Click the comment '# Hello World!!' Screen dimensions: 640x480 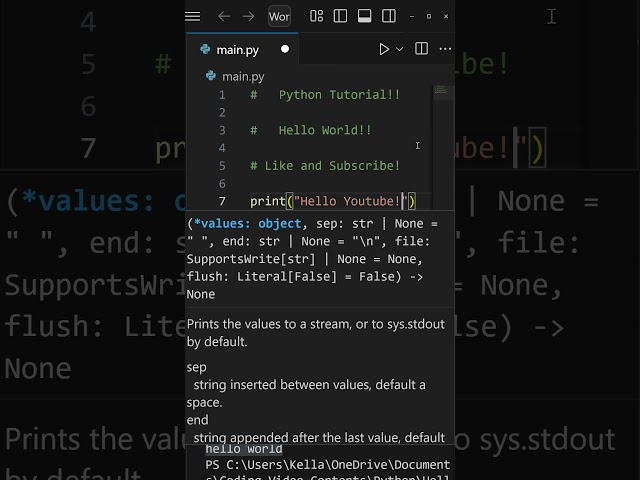pos(311,130)
